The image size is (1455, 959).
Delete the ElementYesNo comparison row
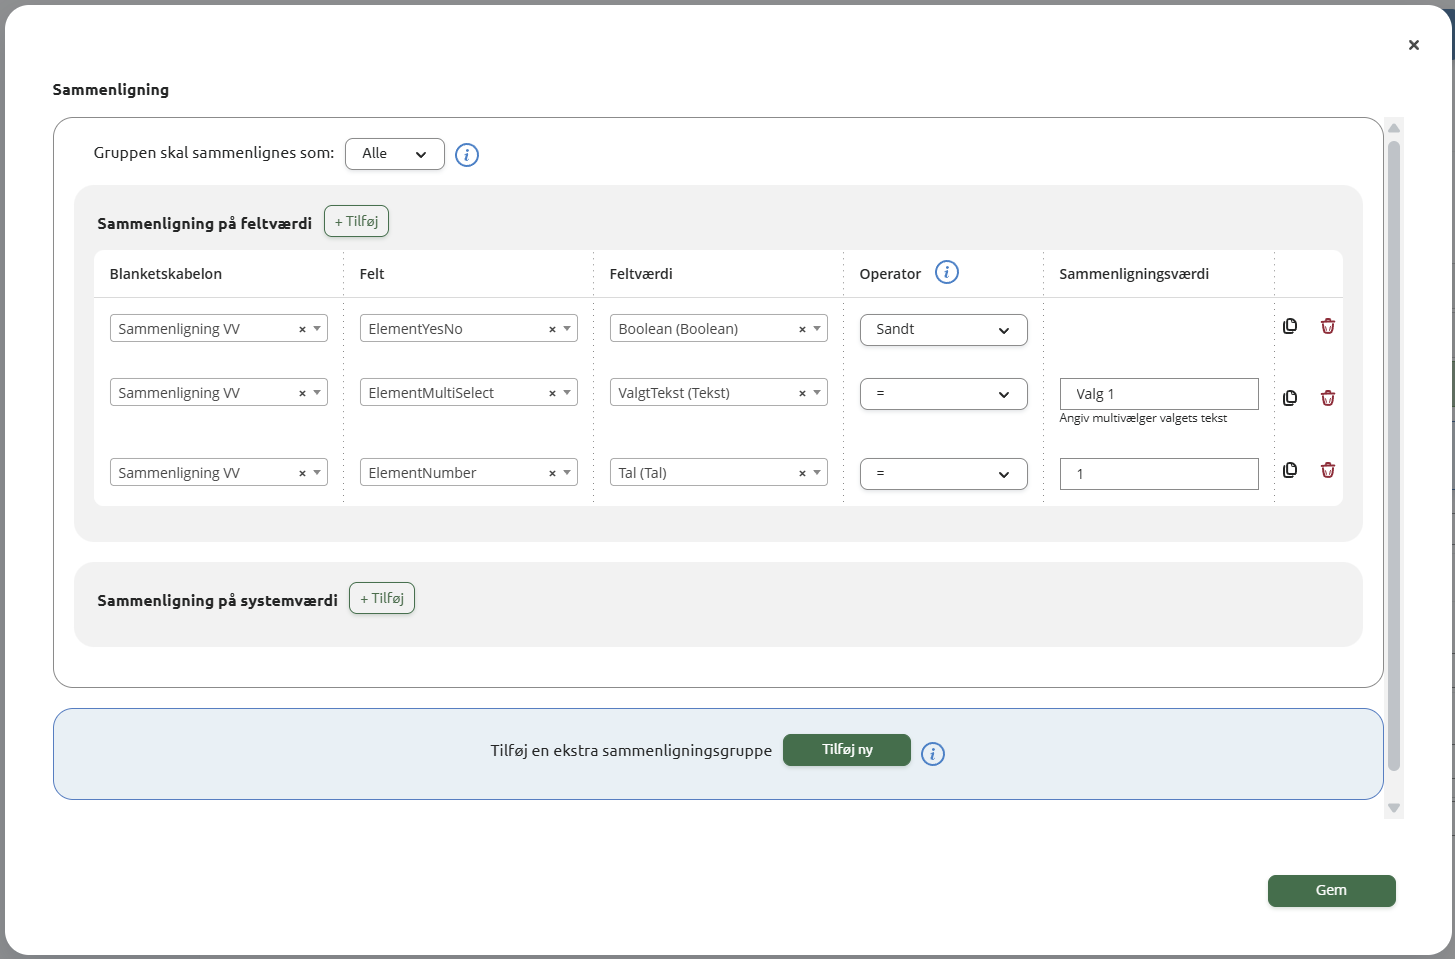pos(1328,326)
